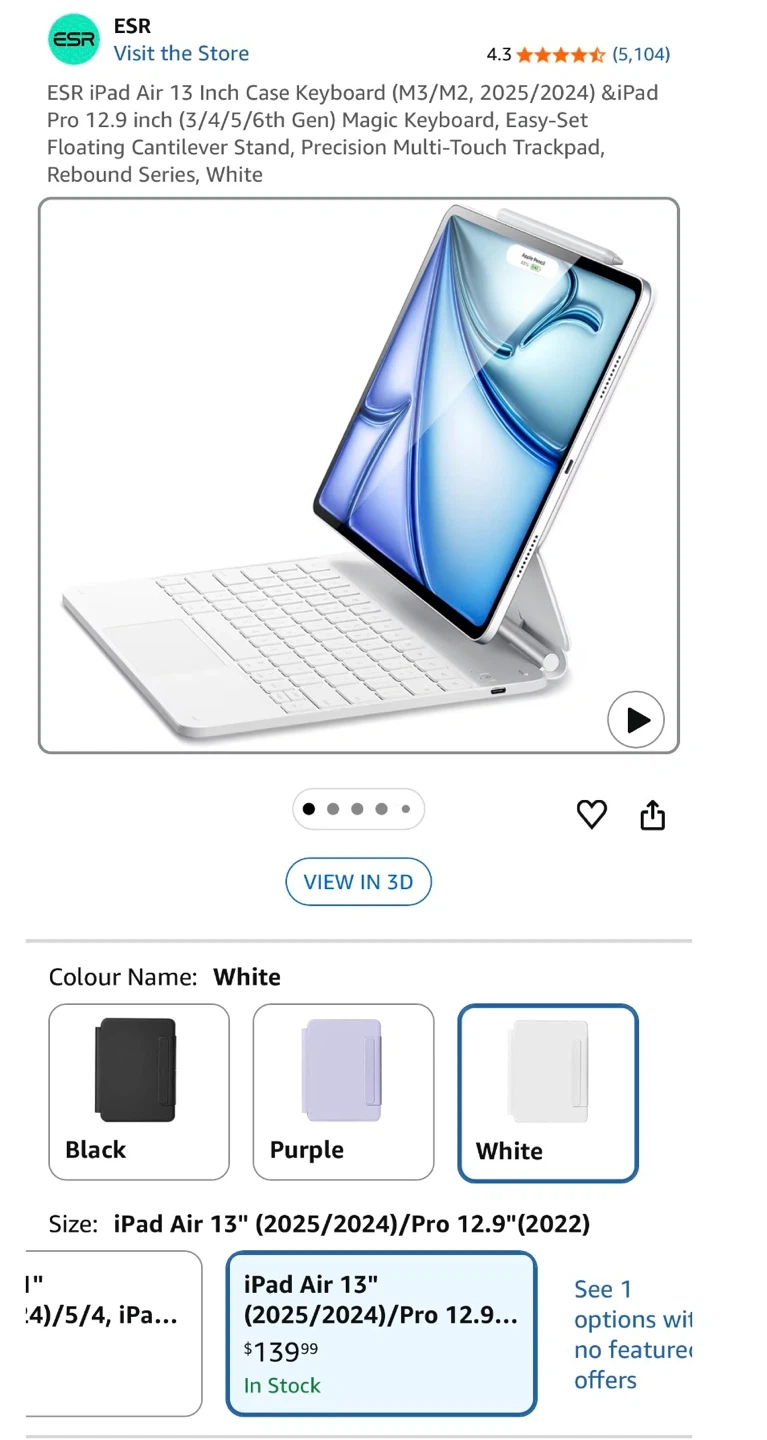The width and height of the screenshot is (767, 1440).
Task: Choose the White colour option
Action: tap(548, 1092)
